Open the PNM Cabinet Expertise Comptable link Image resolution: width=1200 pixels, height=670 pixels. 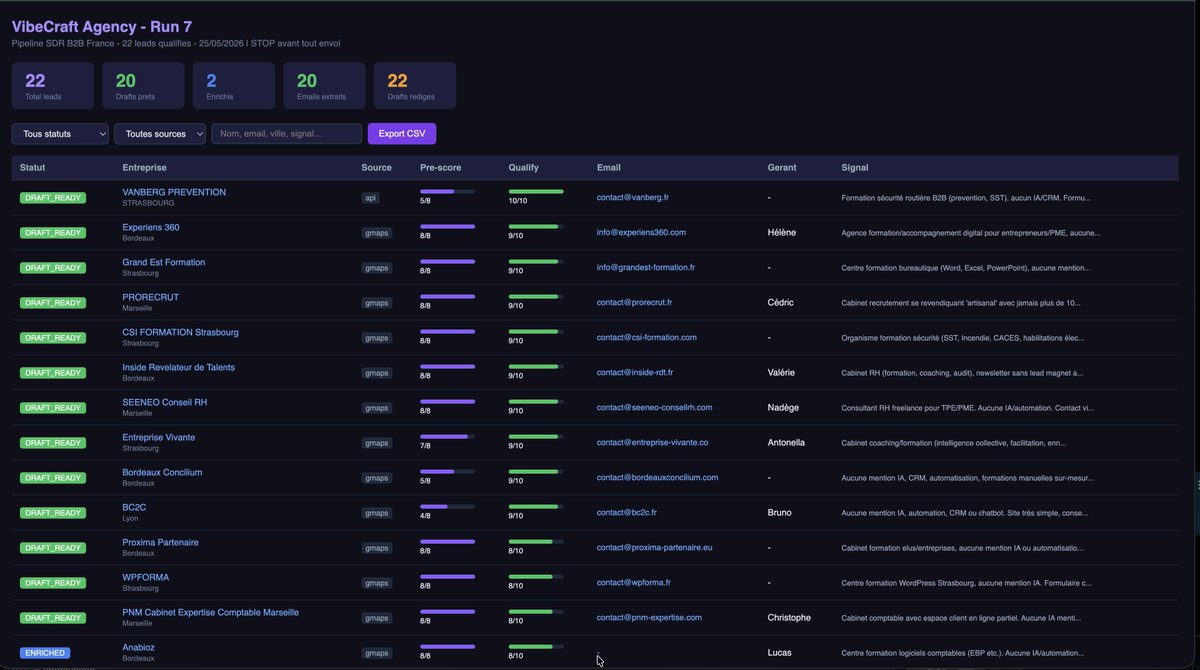point(211,612)
